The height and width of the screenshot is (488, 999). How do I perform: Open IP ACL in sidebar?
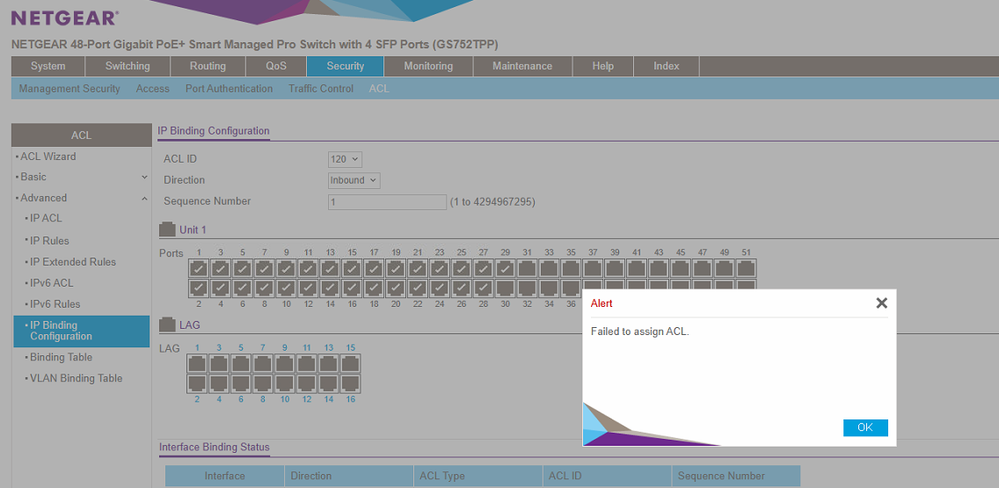[x=46, y=218]
